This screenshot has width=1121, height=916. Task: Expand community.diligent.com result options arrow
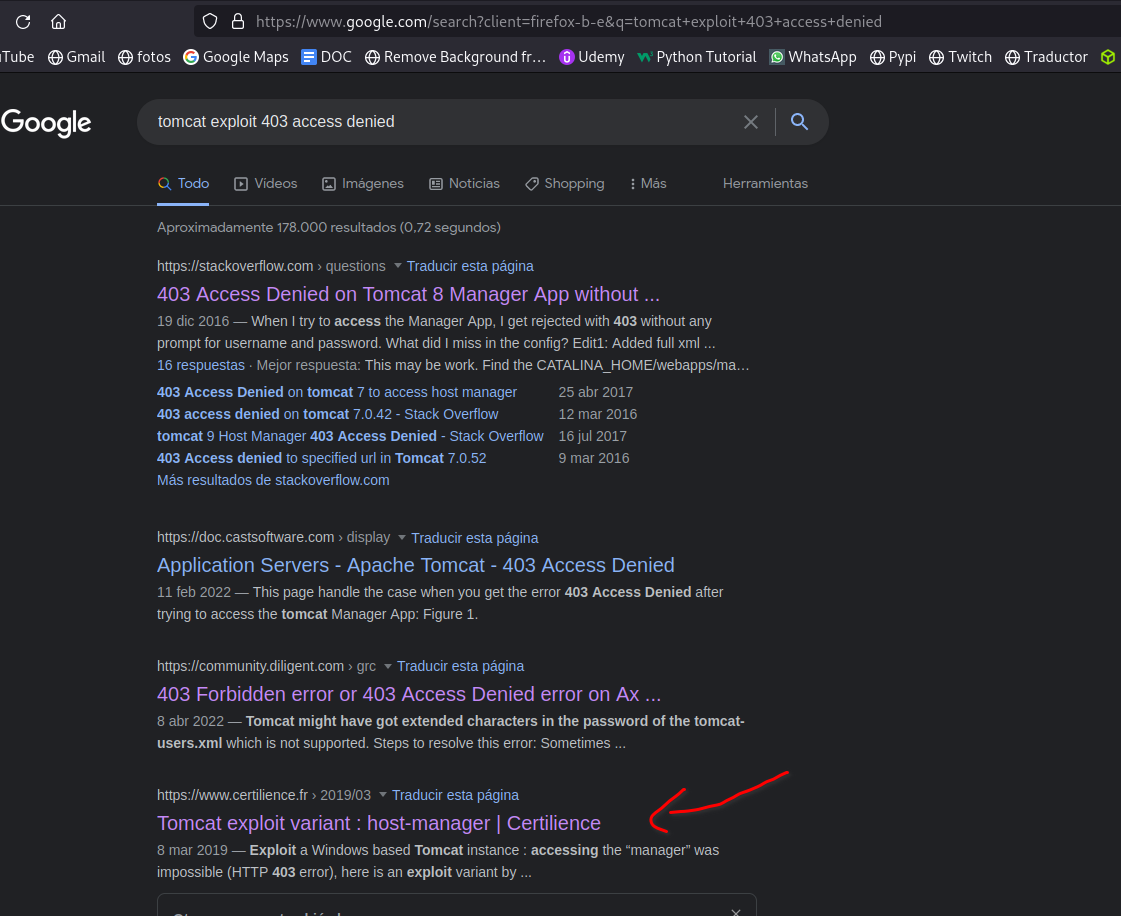[387, 666]
